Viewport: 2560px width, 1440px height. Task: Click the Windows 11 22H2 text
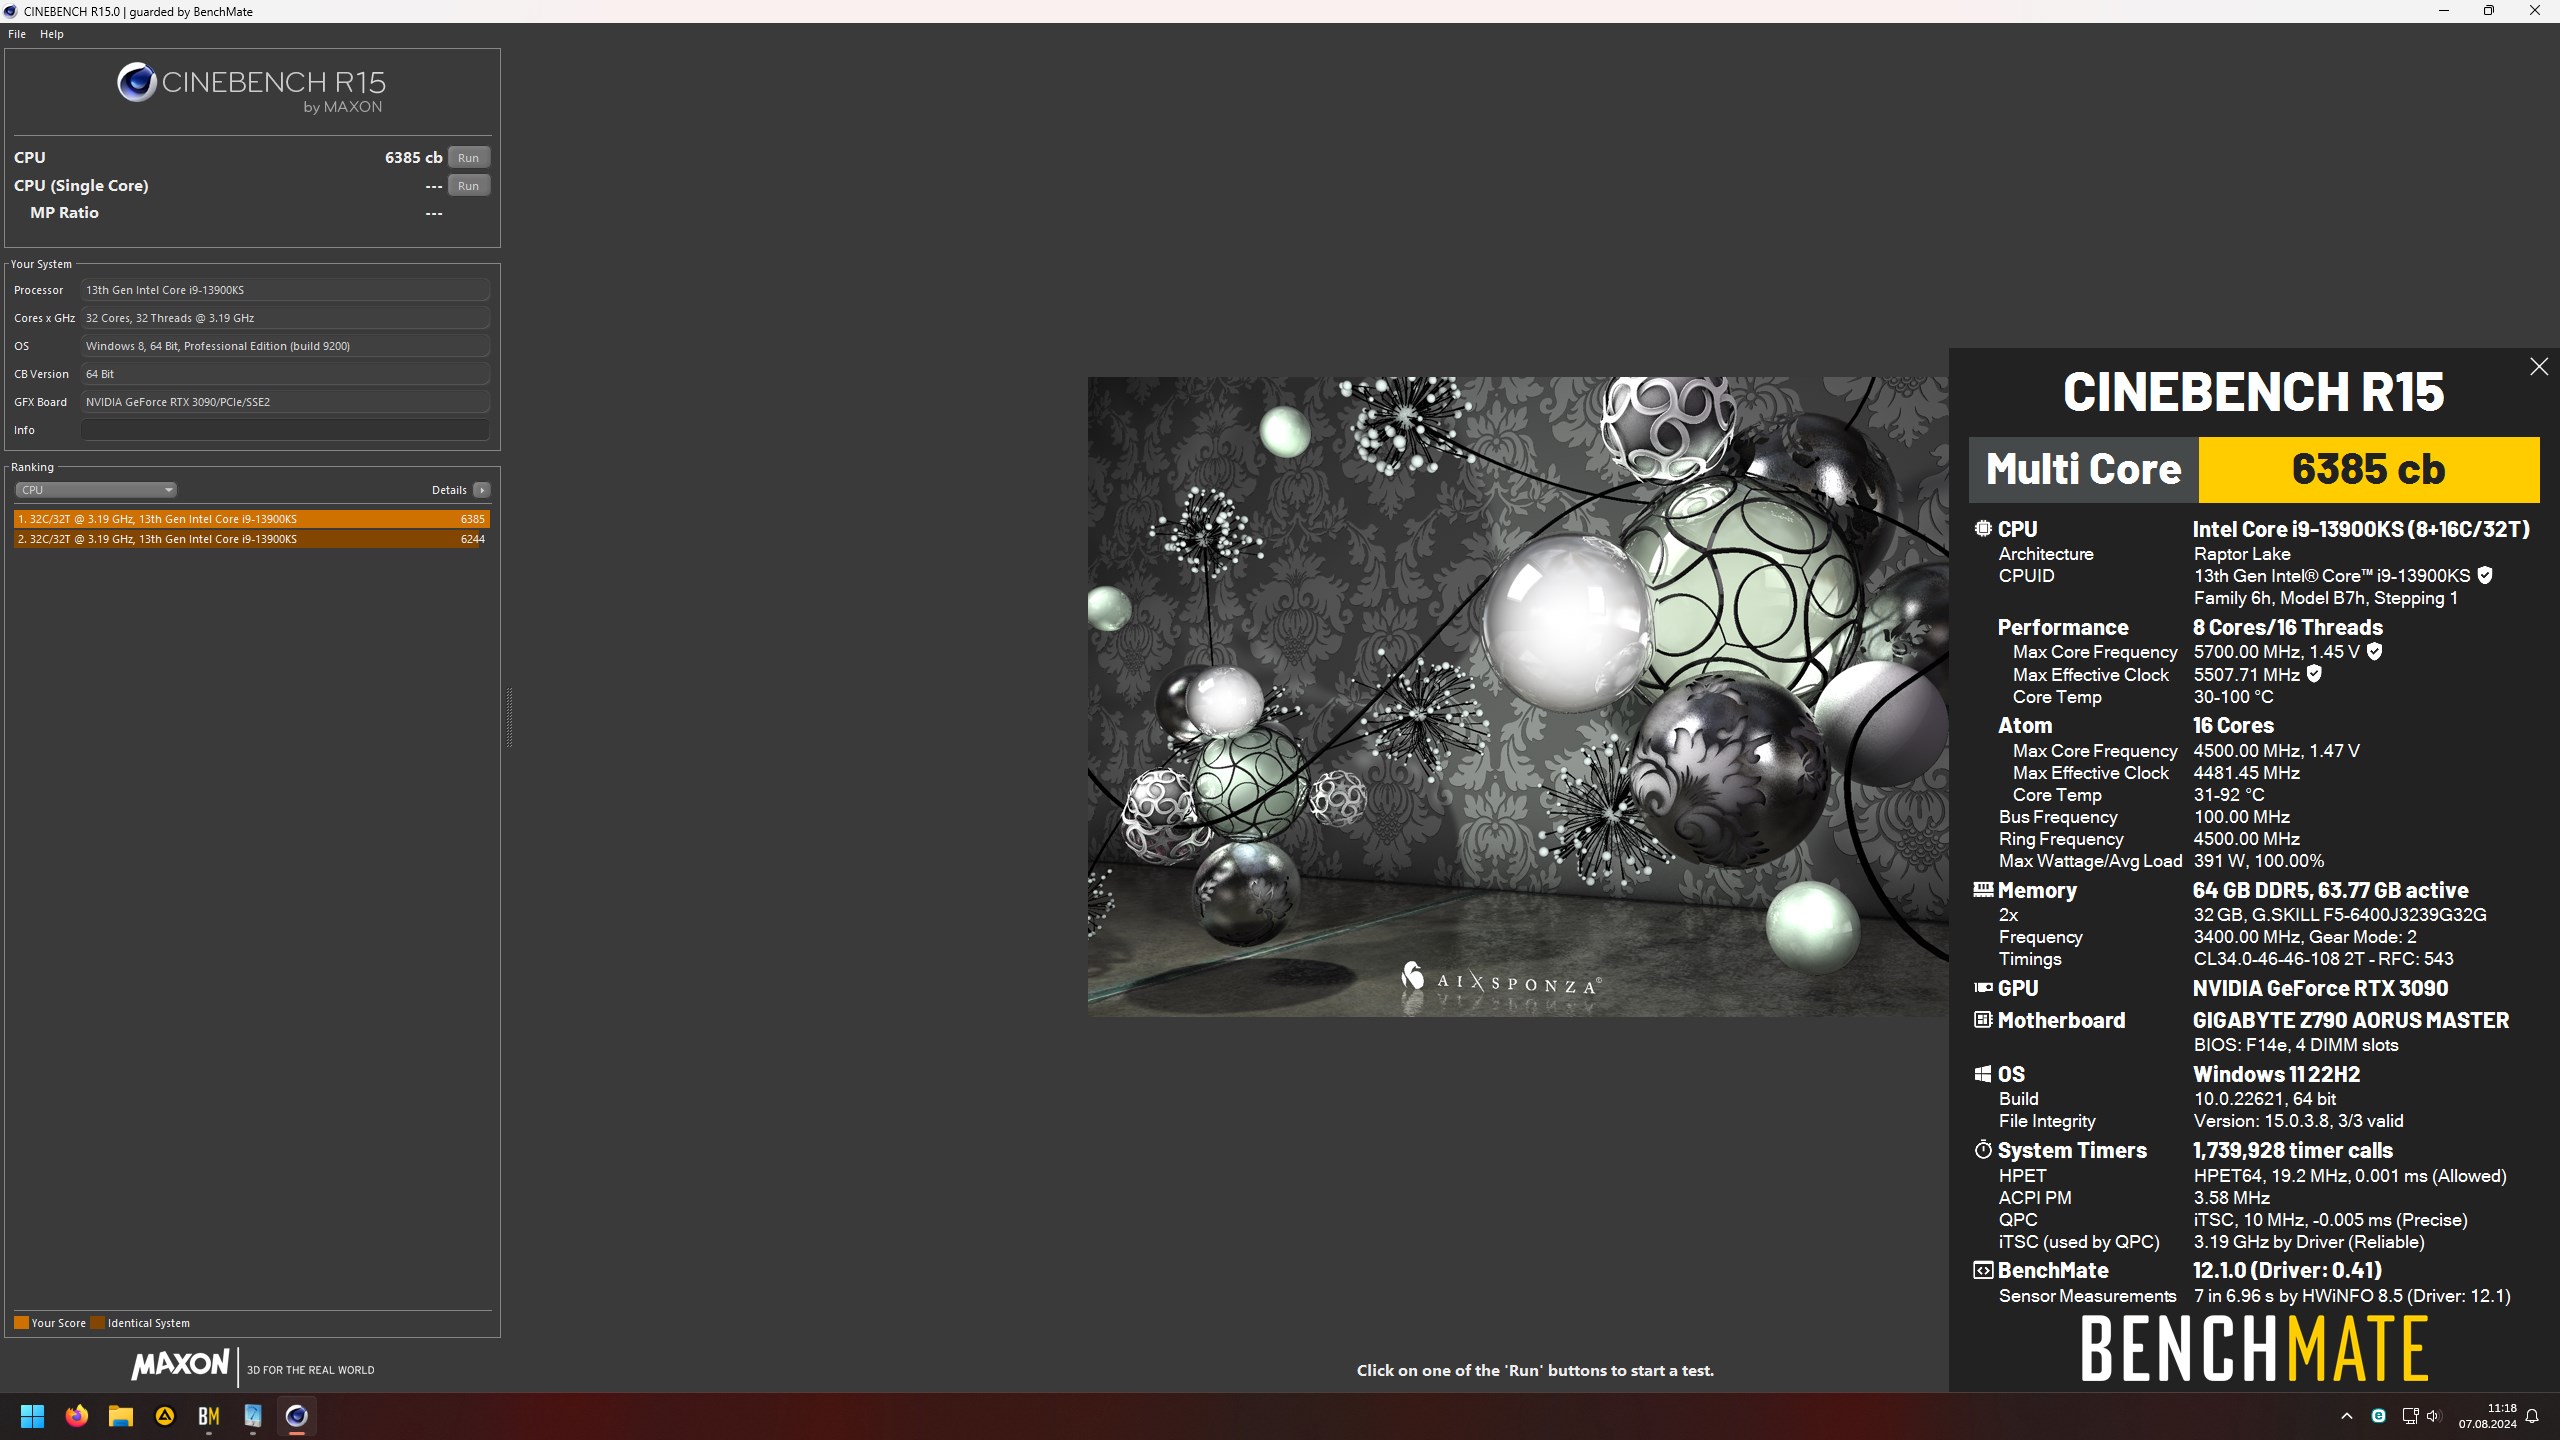[x=2276, y=1074]
